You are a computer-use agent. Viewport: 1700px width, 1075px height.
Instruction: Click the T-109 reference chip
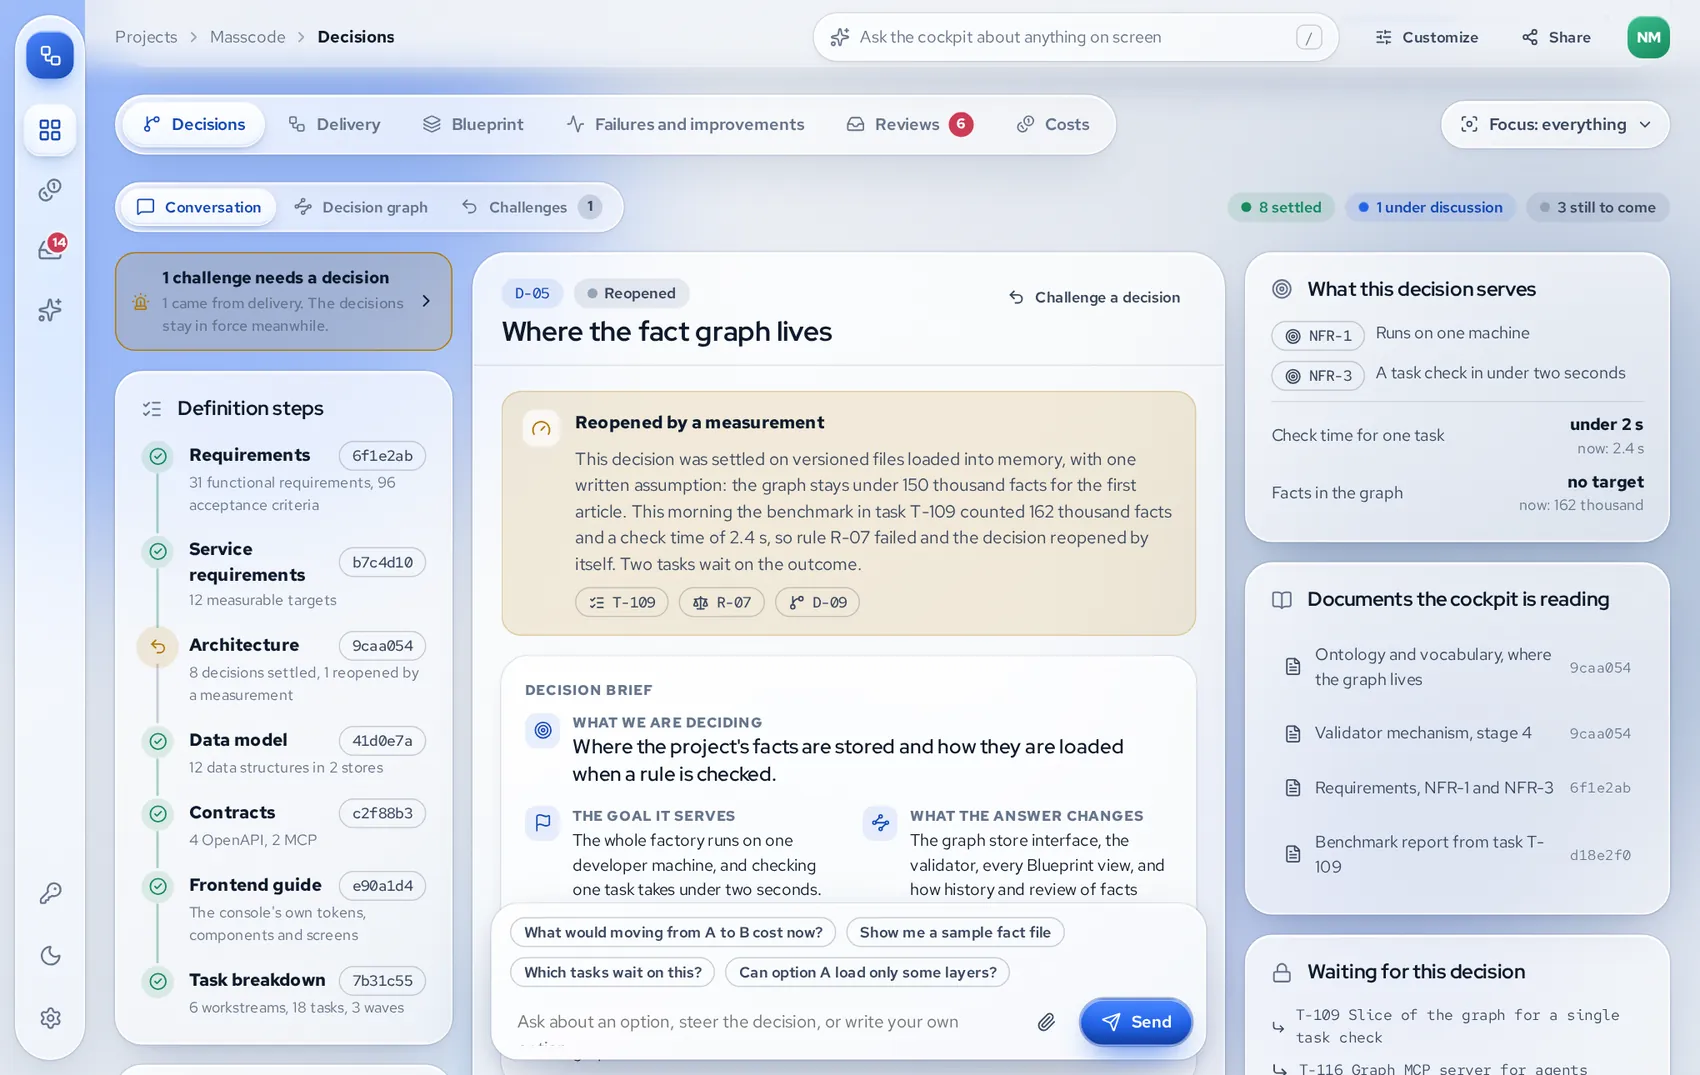point(622,602)
